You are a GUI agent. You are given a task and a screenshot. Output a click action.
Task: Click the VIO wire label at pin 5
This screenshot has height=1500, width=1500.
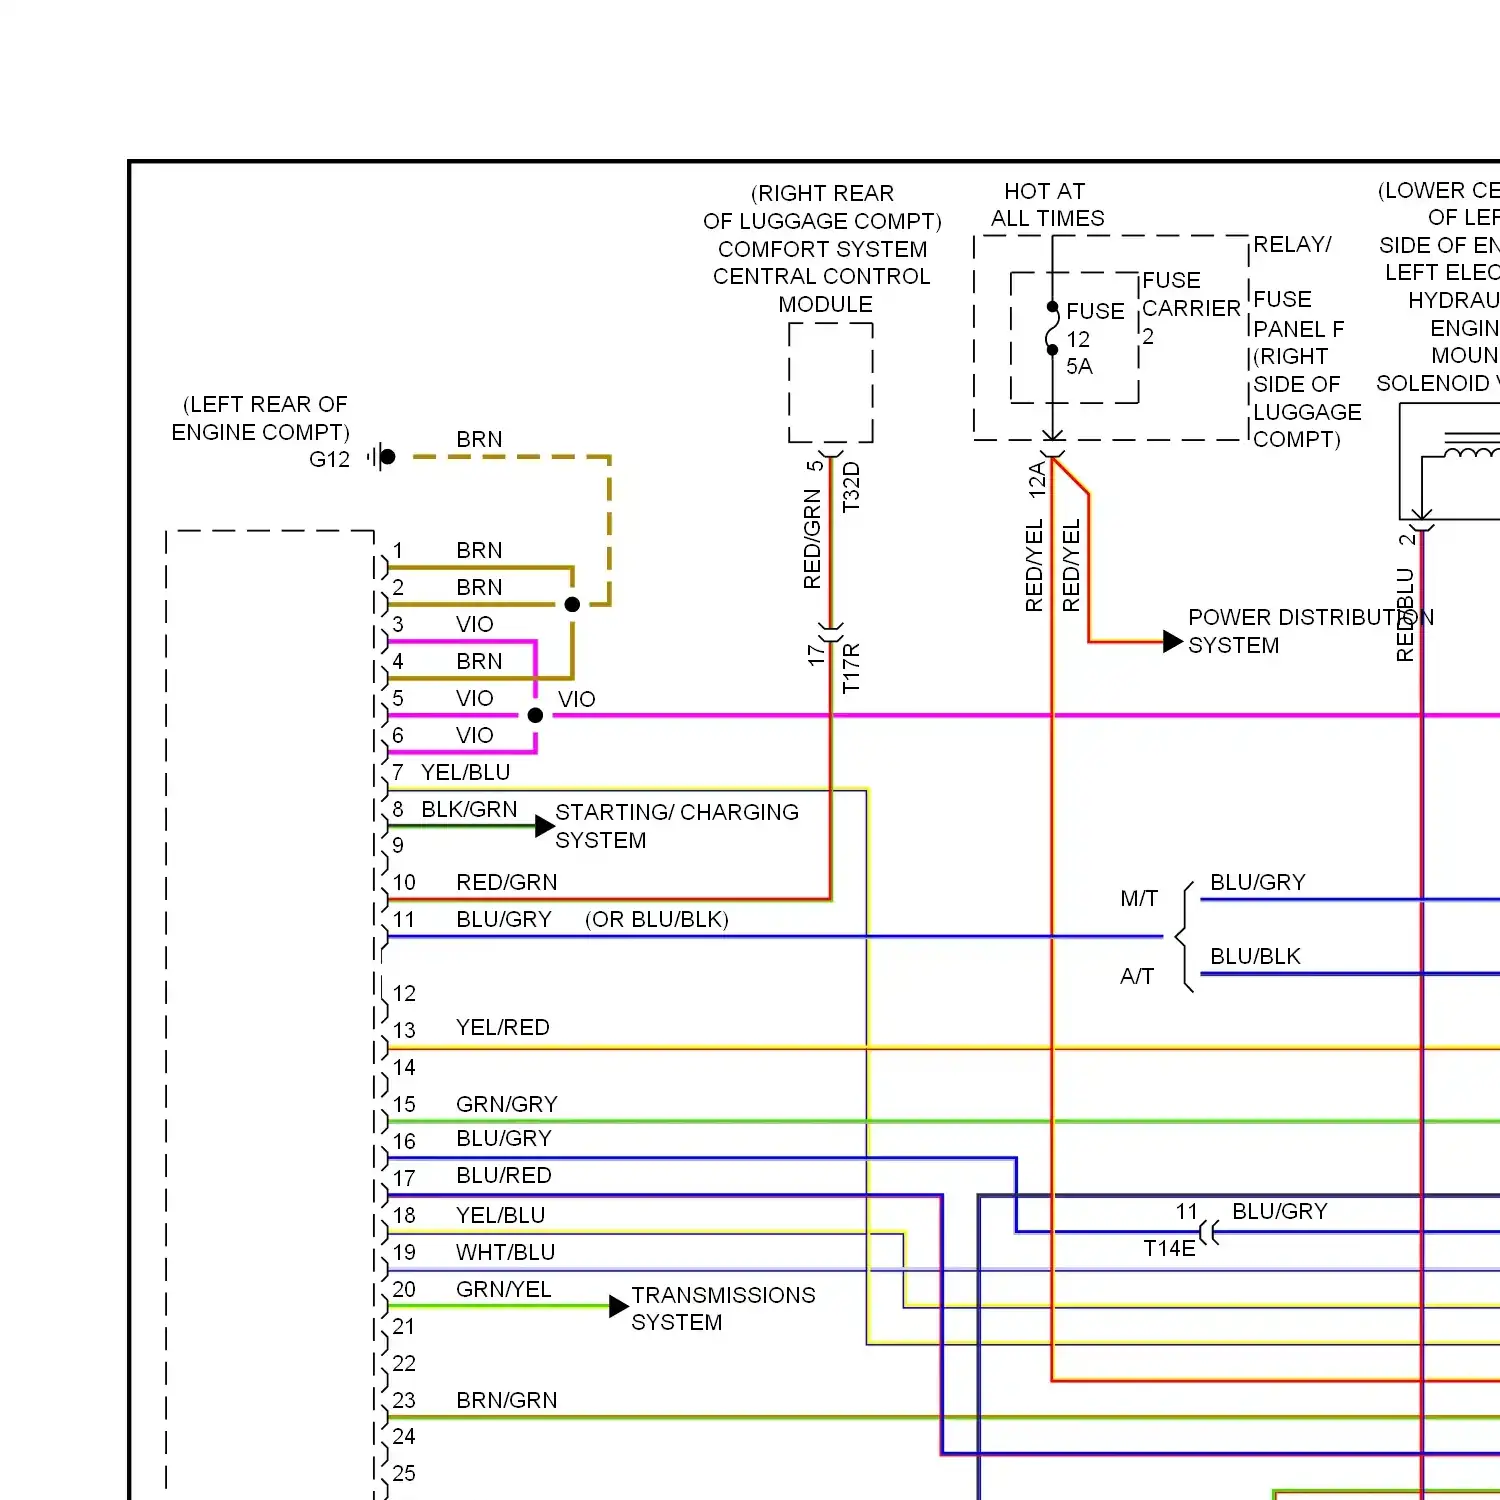pyautogui.click(x=475, y=698)
